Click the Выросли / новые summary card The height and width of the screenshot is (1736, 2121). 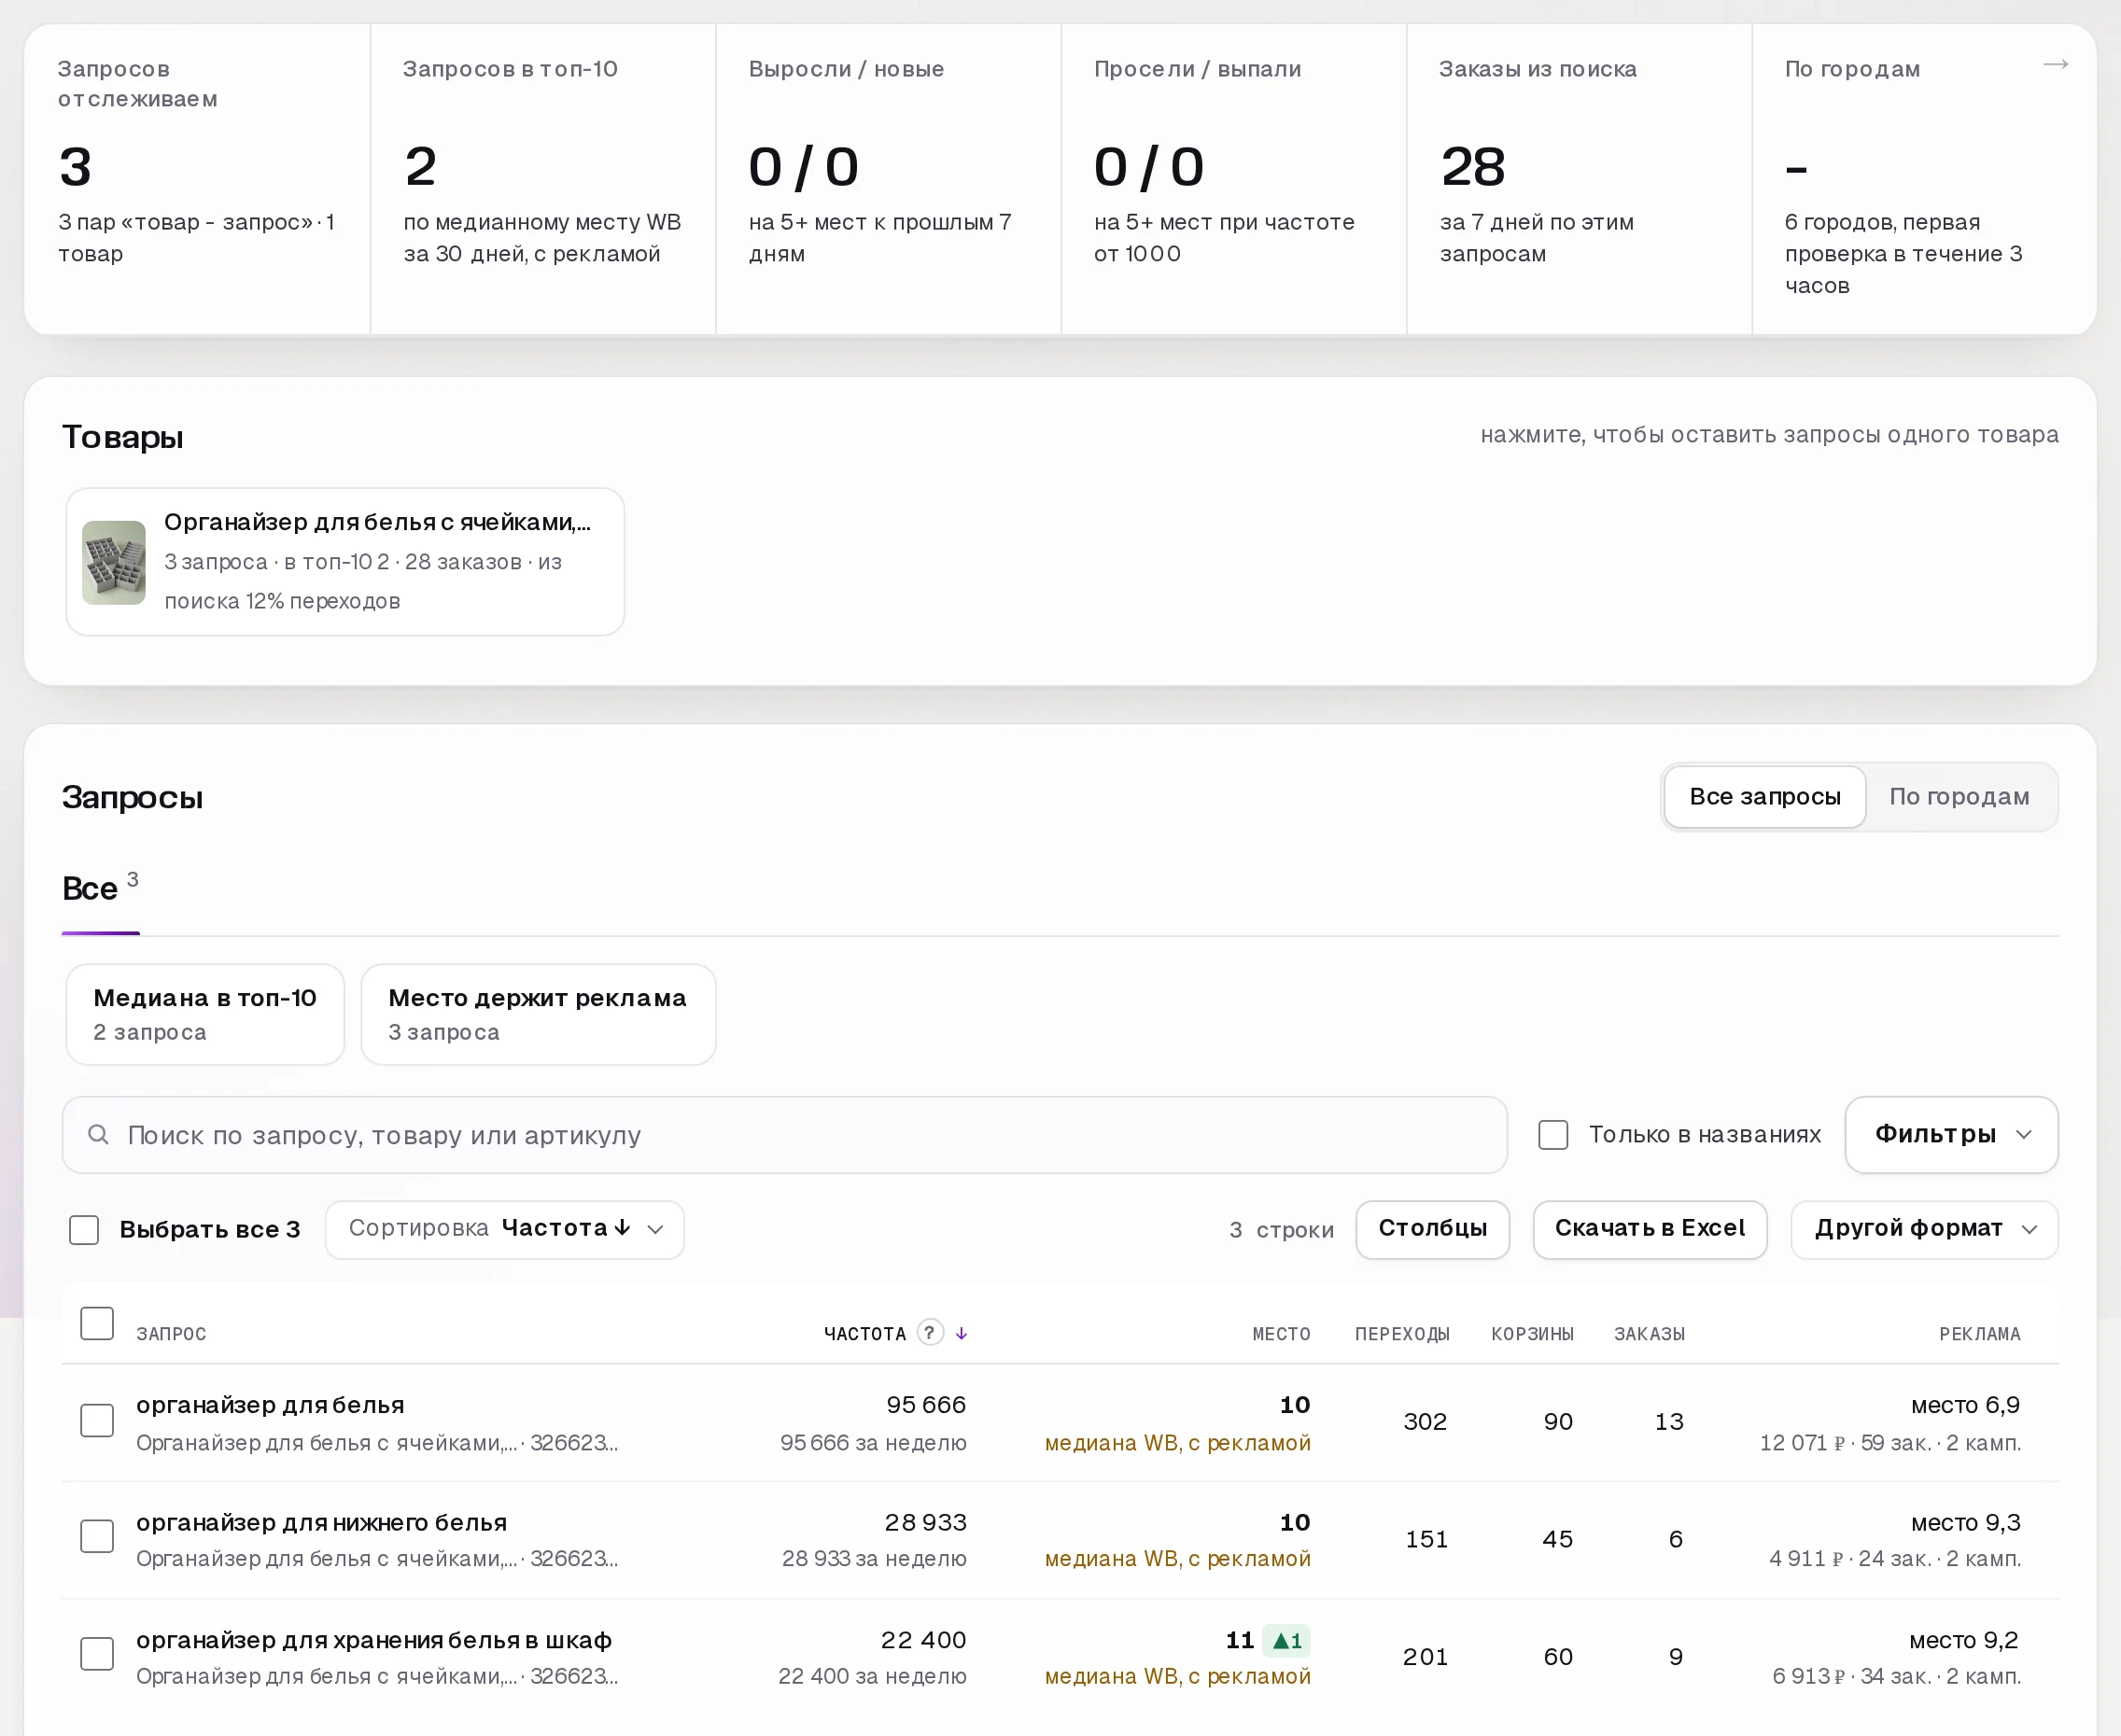(888, 180)
